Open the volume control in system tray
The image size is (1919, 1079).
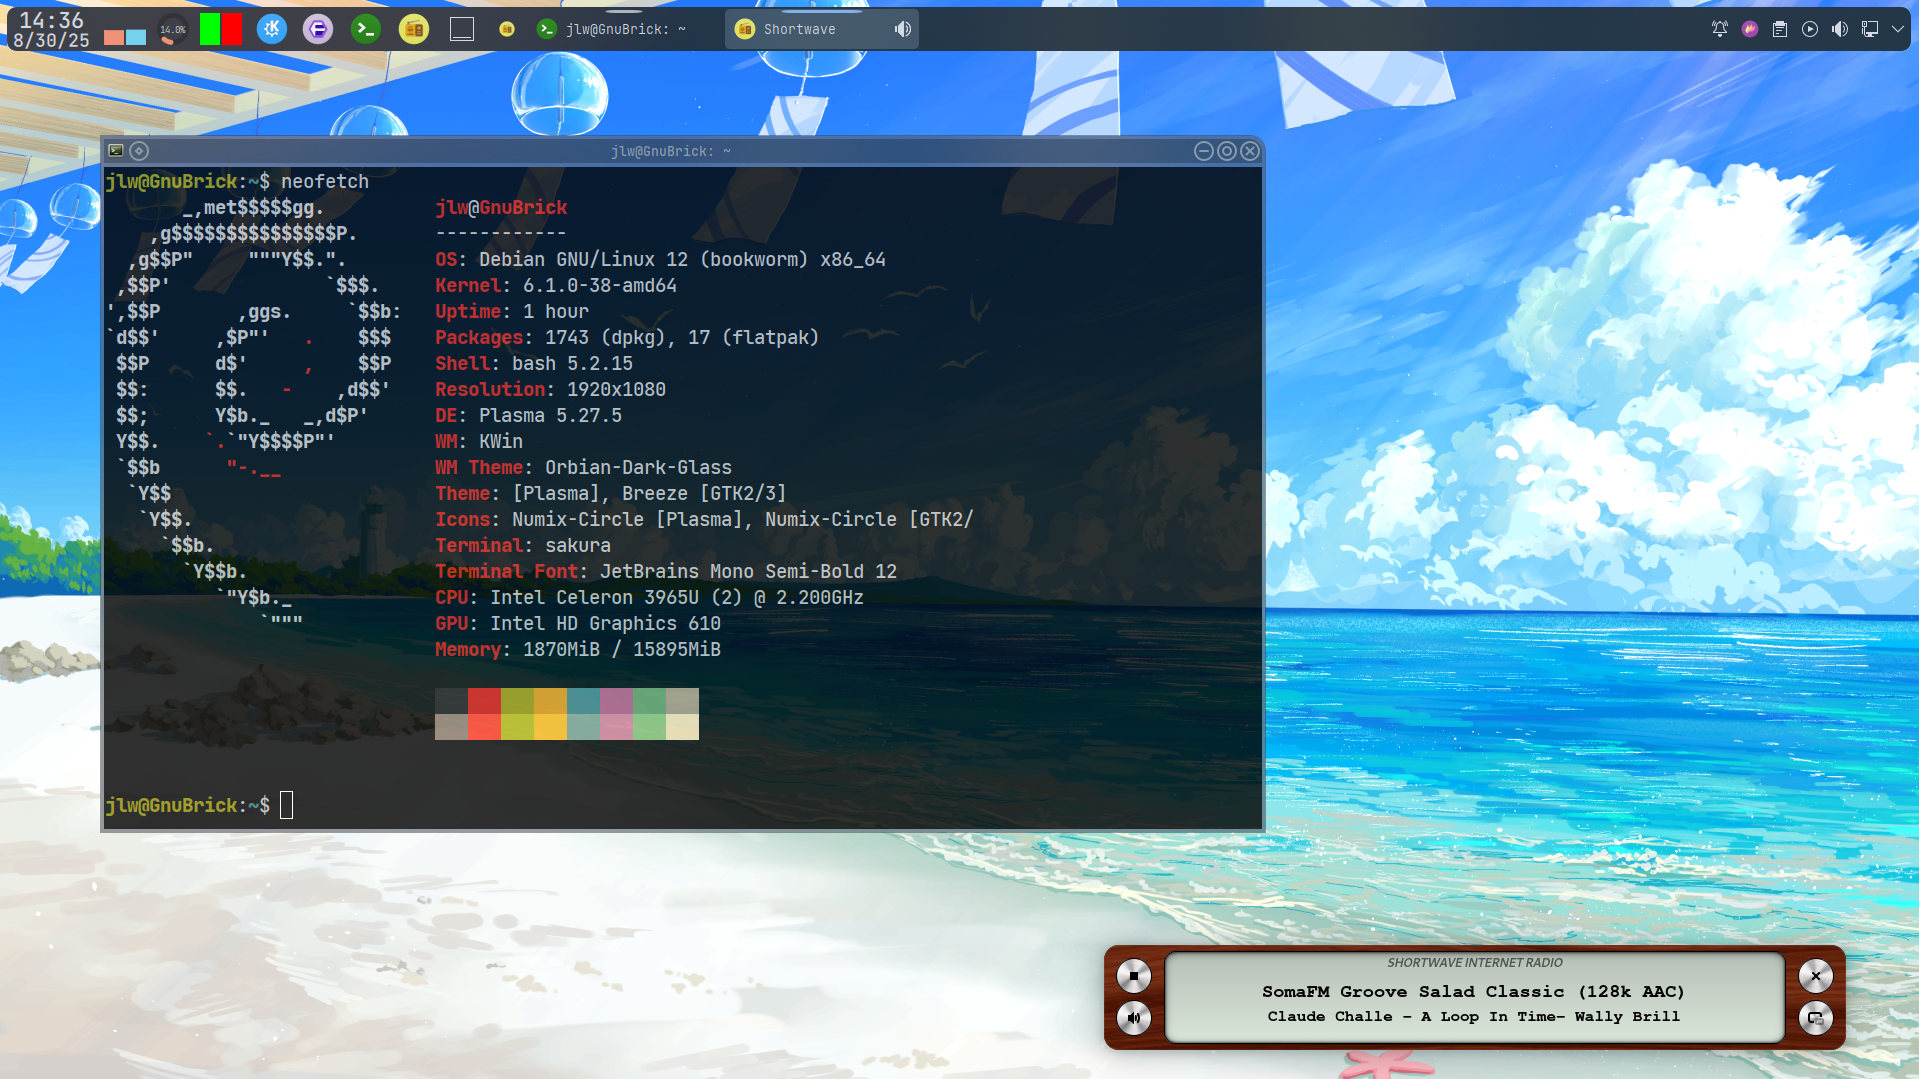(1839, 29)
